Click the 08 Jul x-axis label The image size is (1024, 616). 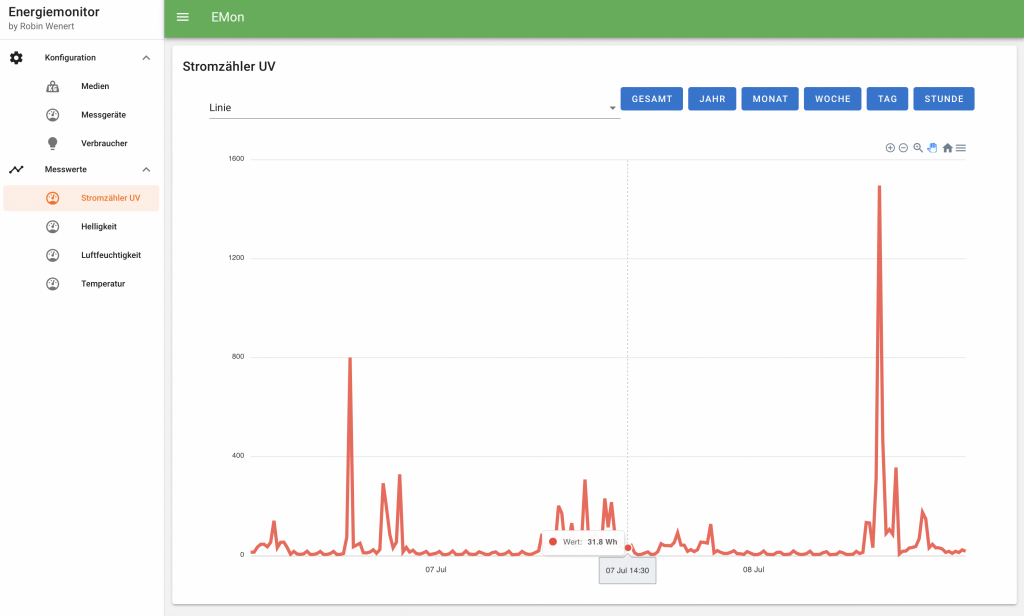[x=753, y=570]
